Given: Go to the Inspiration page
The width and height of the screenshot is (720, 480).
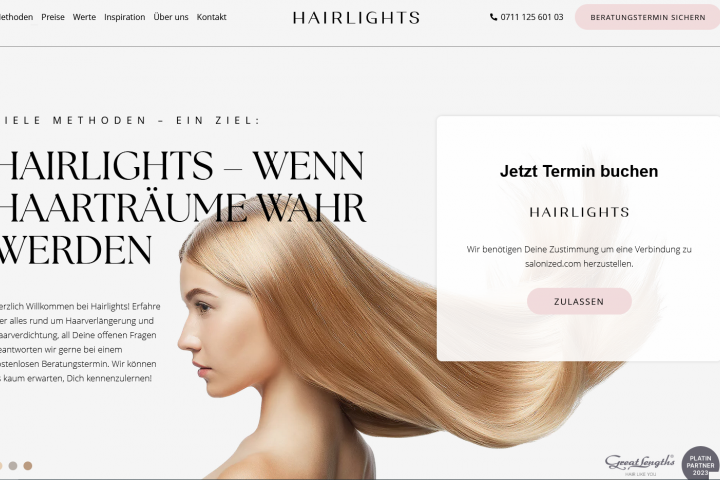Looking at the screenshot, I should click(x=124, y=17).
